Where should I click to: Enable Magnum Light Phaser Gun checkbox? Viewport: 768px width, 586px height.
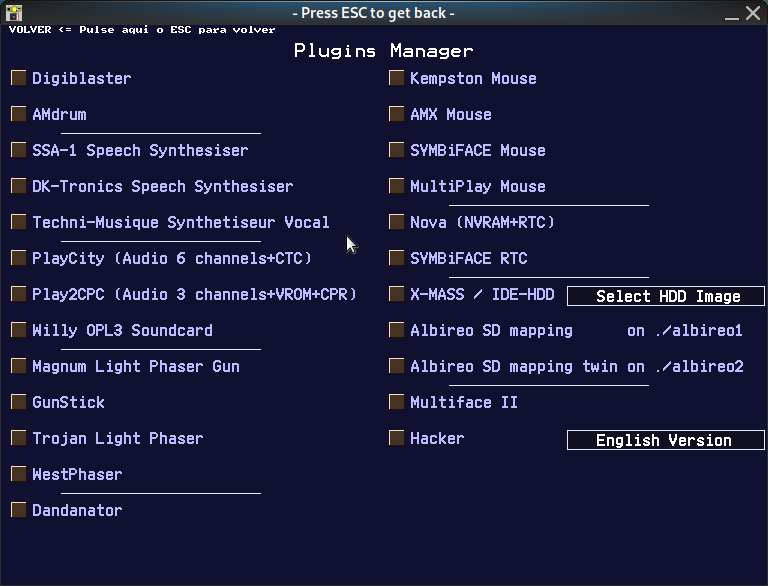pos(19,366)
